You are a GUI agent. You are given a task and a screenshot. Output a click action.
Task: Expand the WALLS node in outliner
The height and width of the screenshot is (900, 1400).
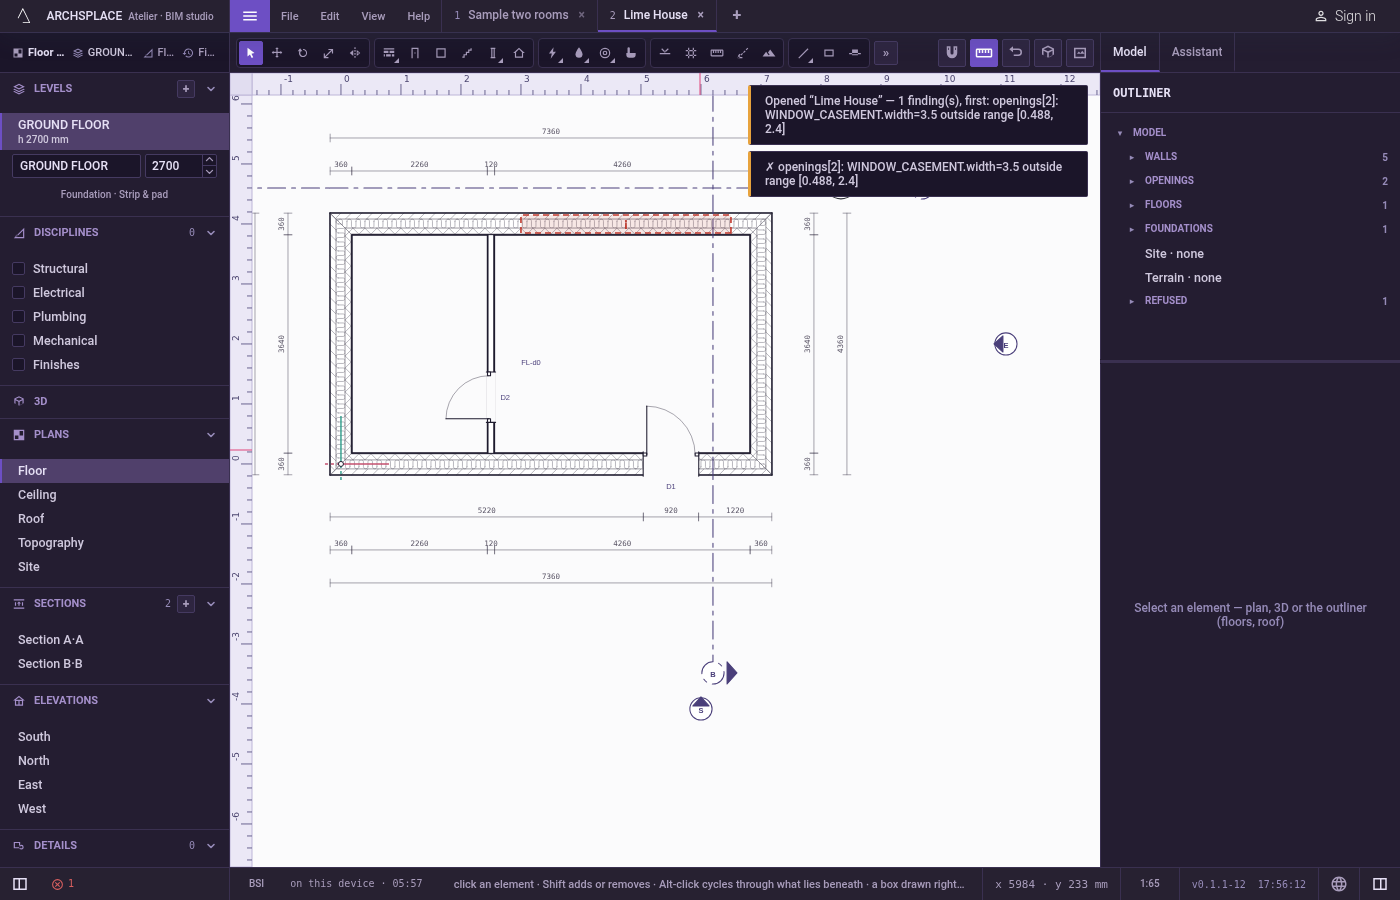tap(1132, 157)
